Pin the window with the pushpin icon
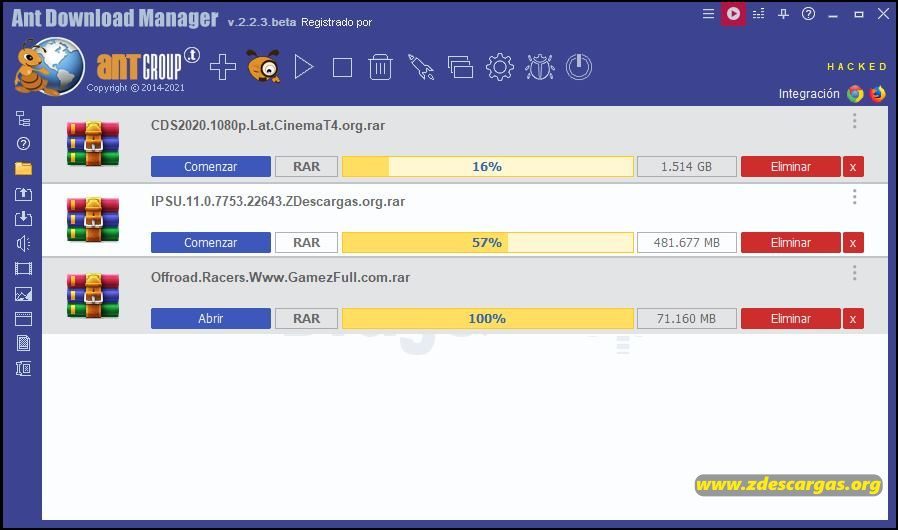898x530 pixels. point(783,14)
